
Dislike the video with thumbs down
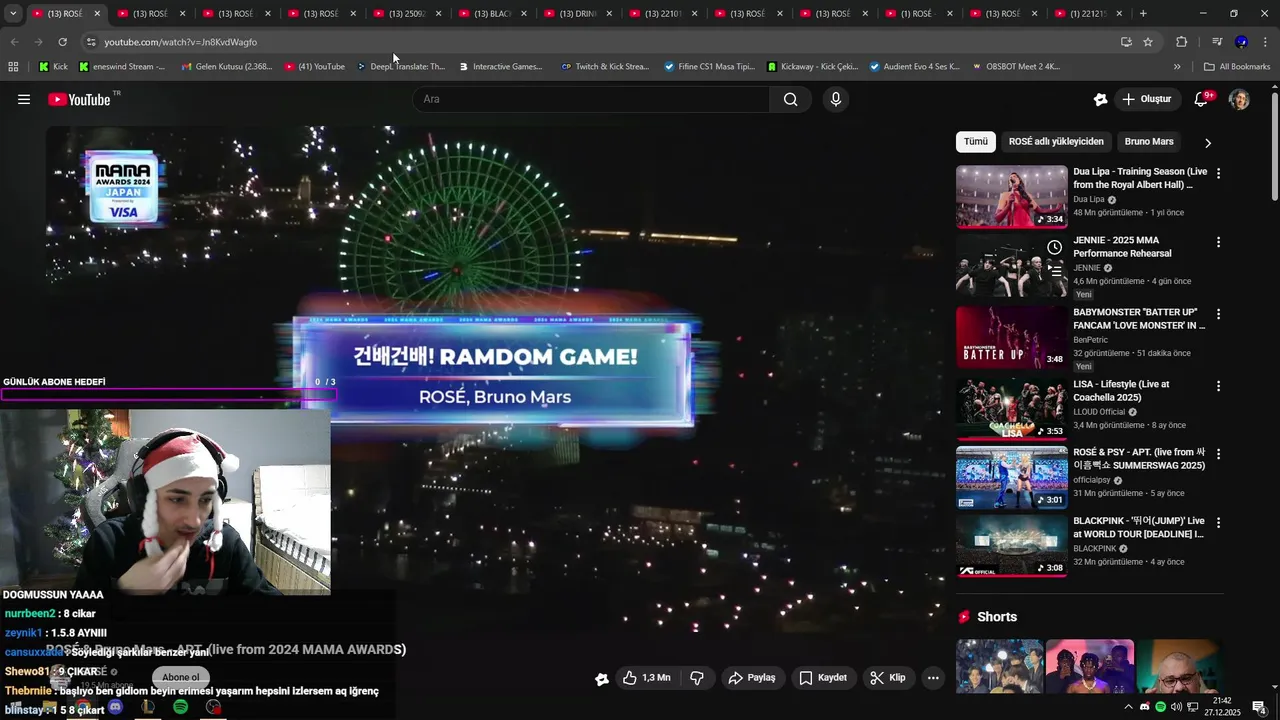coord(697,678)
